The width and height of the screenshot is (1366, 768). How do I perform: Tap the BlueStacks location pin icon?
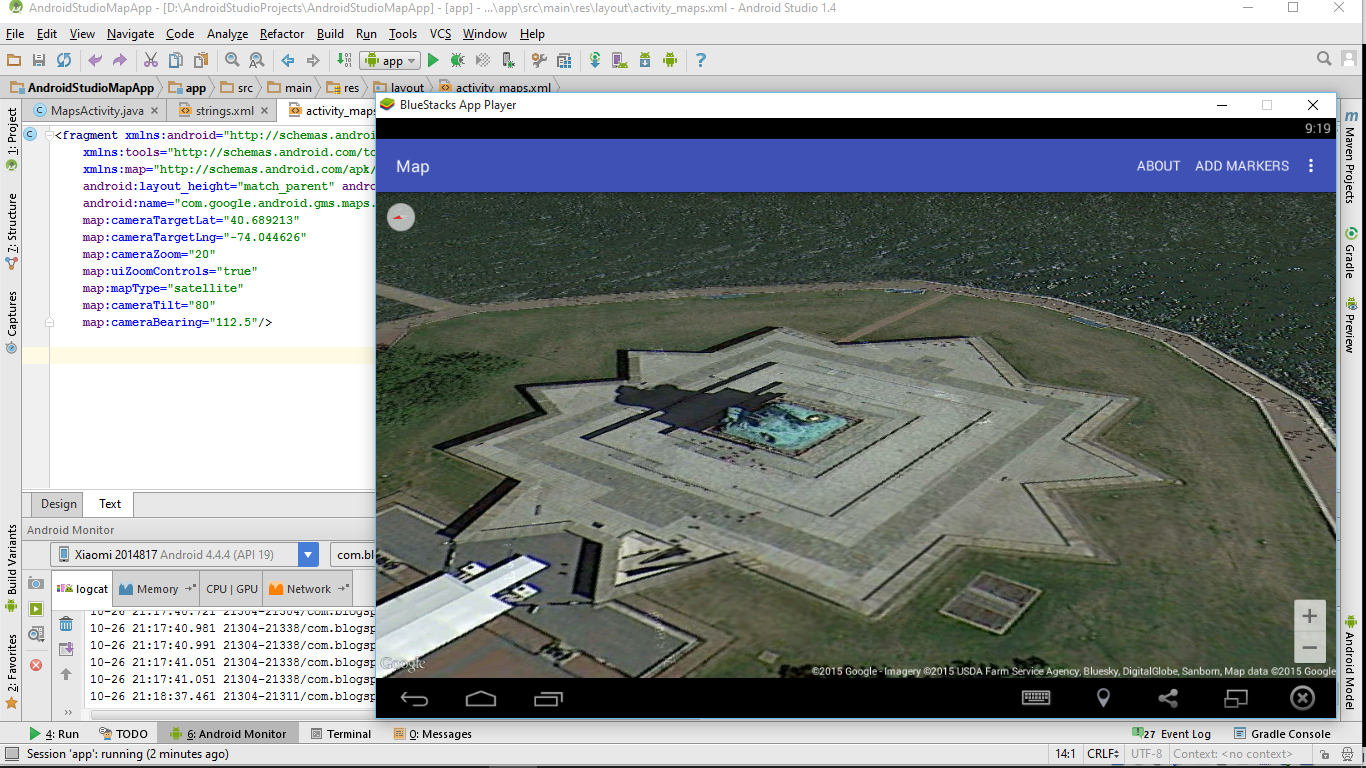(1103, 698)
